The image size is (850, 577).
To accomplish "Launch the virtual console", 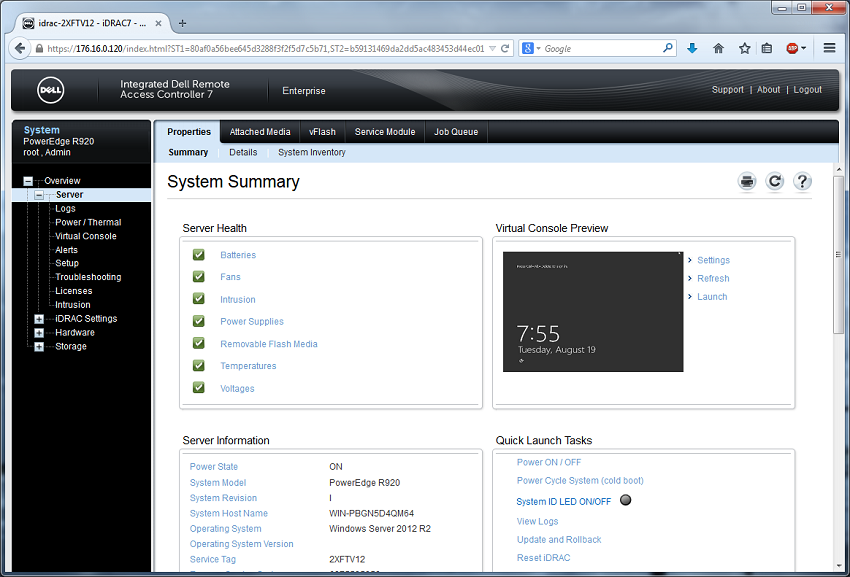I will [712, 297].
